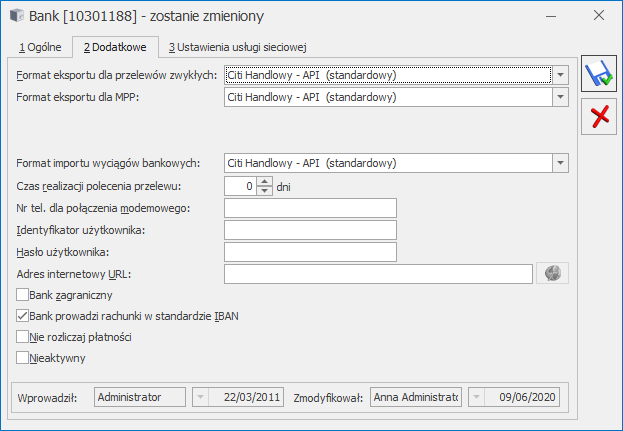
Task: Increase Czas realizacji polecenia przelewu value
Action: [x=265, y=181]
